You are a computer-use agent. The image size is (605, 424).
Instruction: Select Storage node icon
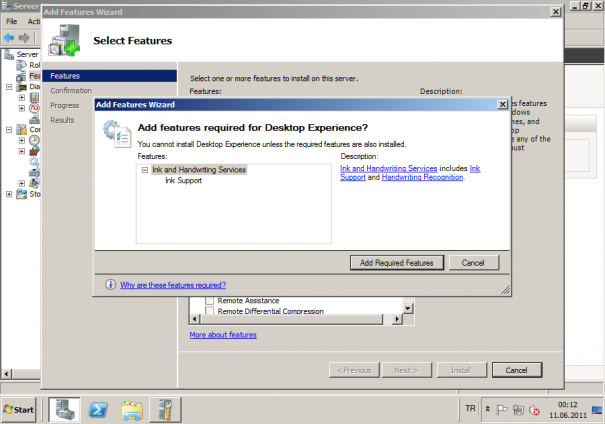[22, 194]
